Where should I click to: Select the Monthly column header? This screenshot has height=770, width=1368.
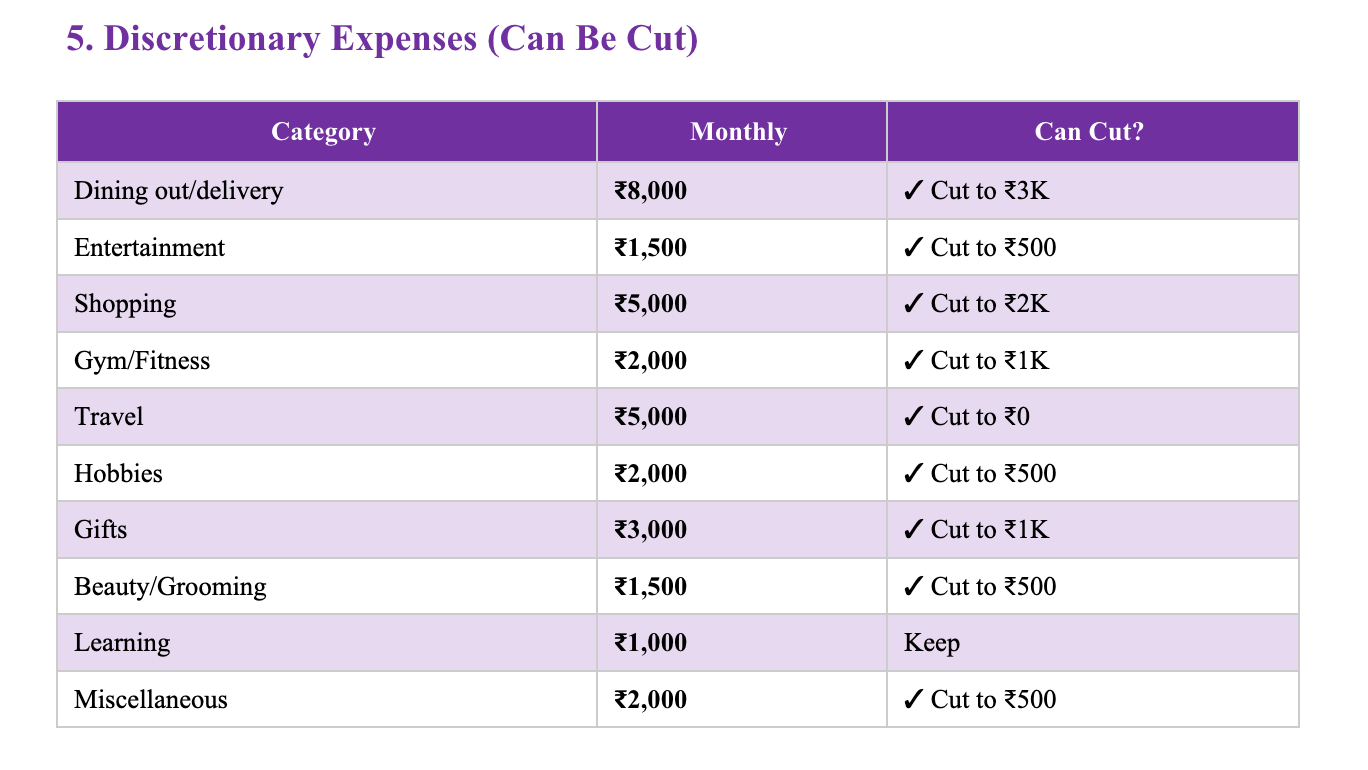pos(738,132)
